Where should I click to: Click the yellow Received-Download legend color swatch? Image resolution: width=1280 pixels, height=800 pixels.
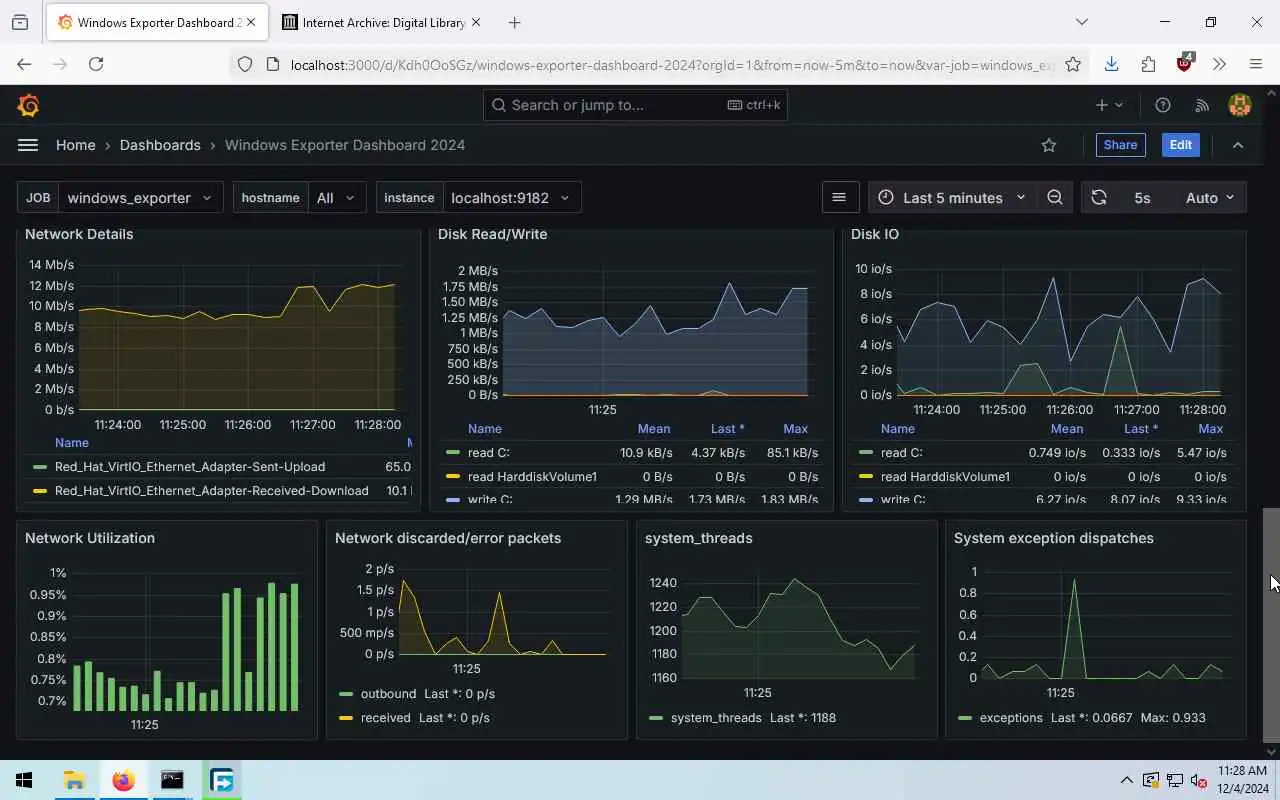[40, 491]
